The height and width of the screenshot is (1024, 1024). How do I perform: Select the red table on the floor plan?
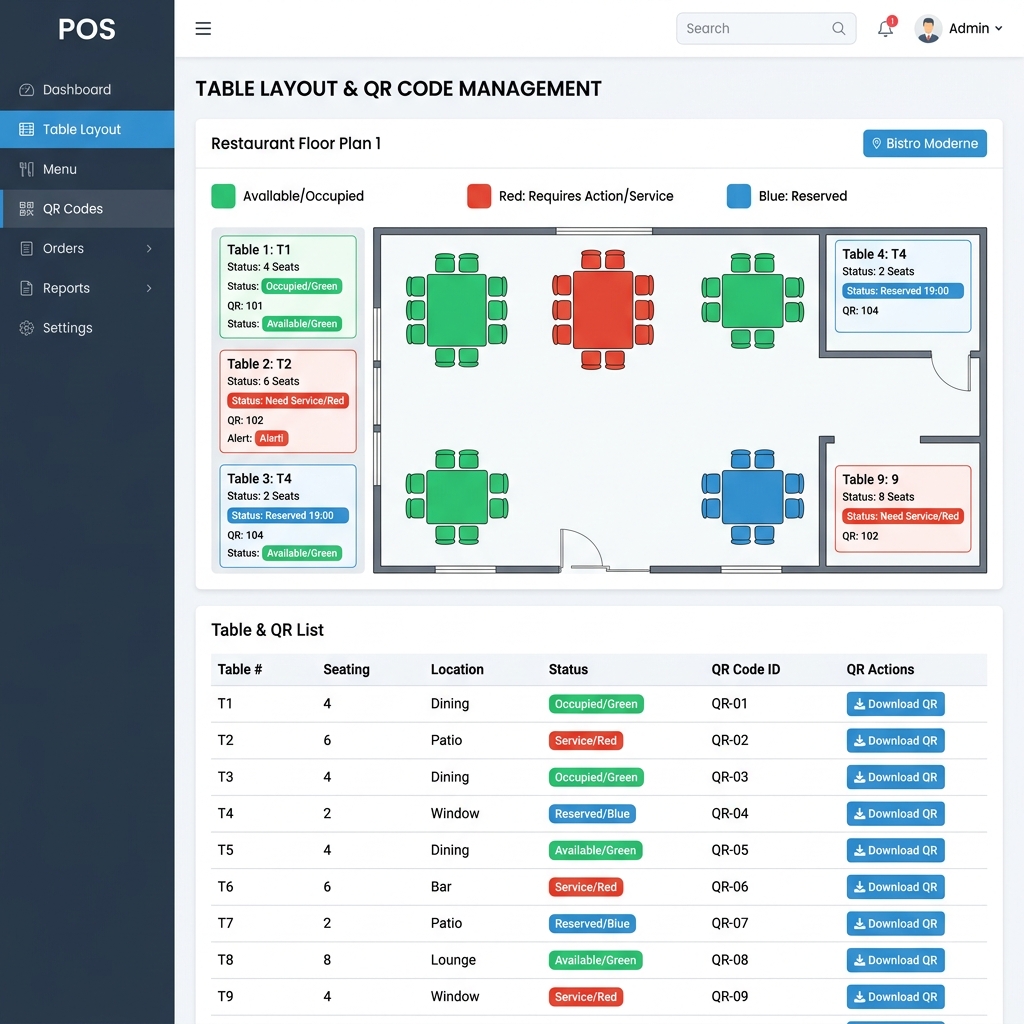603,310
